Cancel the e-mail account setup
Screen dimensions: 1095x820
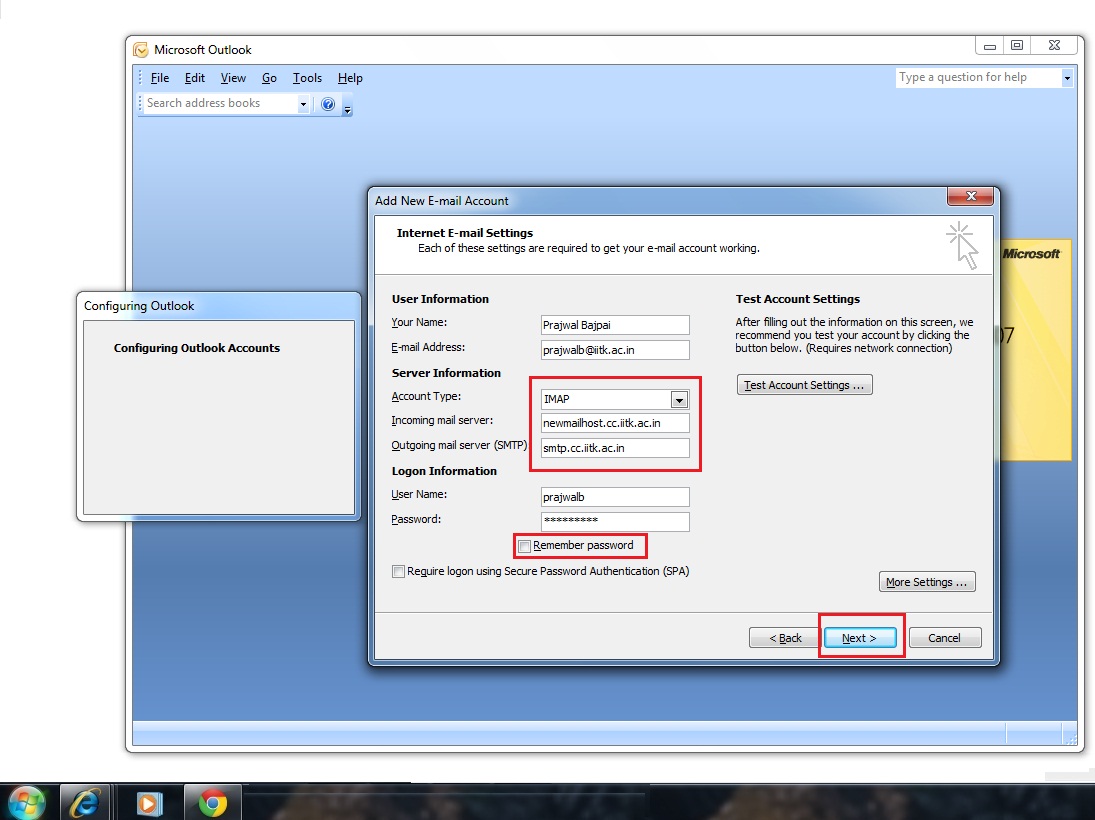[944, 638]
